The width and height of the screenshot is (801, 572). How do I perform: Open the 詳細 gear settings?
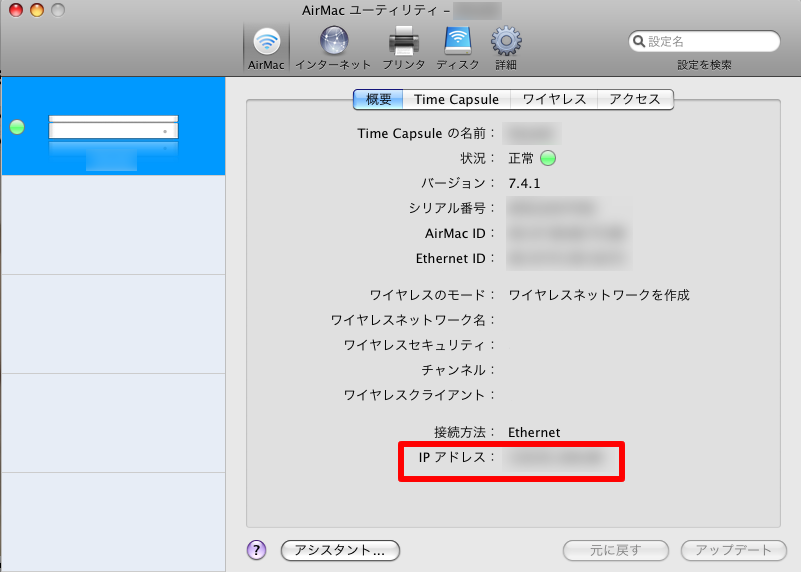click(506, 49)
